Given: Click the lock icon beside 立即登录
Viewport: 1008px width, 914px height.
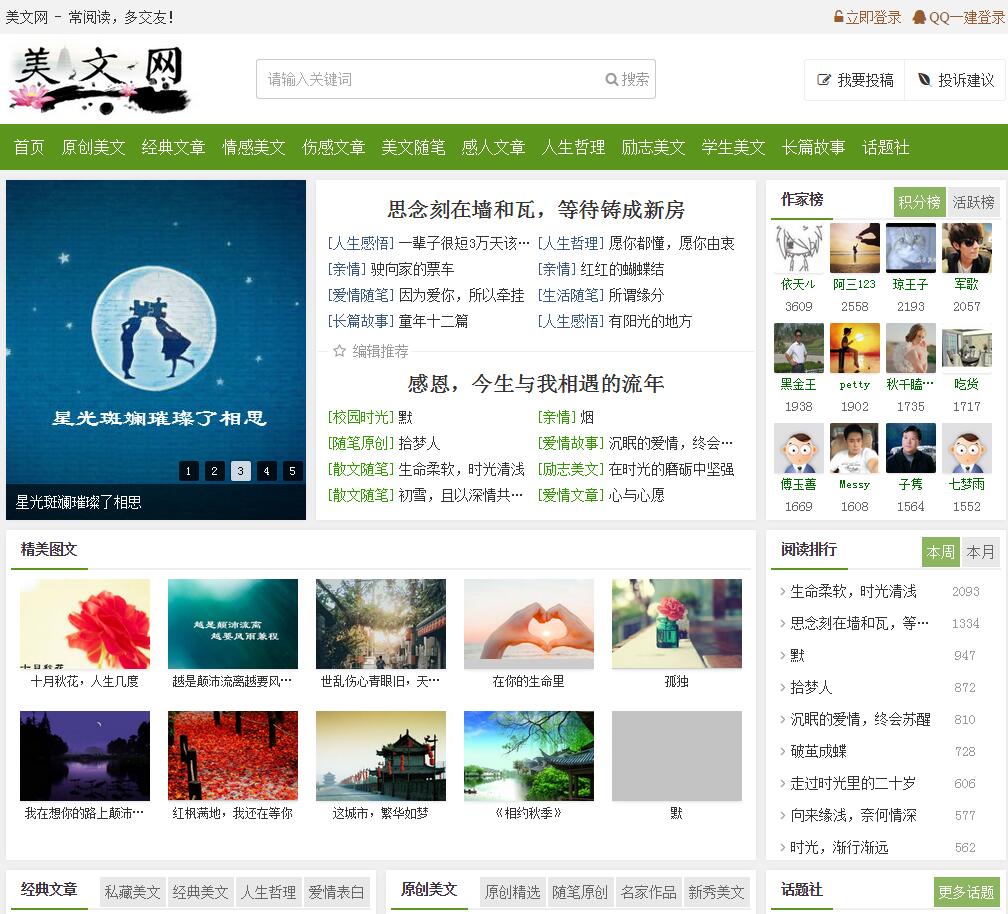Looking at the screenshot, I should pos(838,17).
